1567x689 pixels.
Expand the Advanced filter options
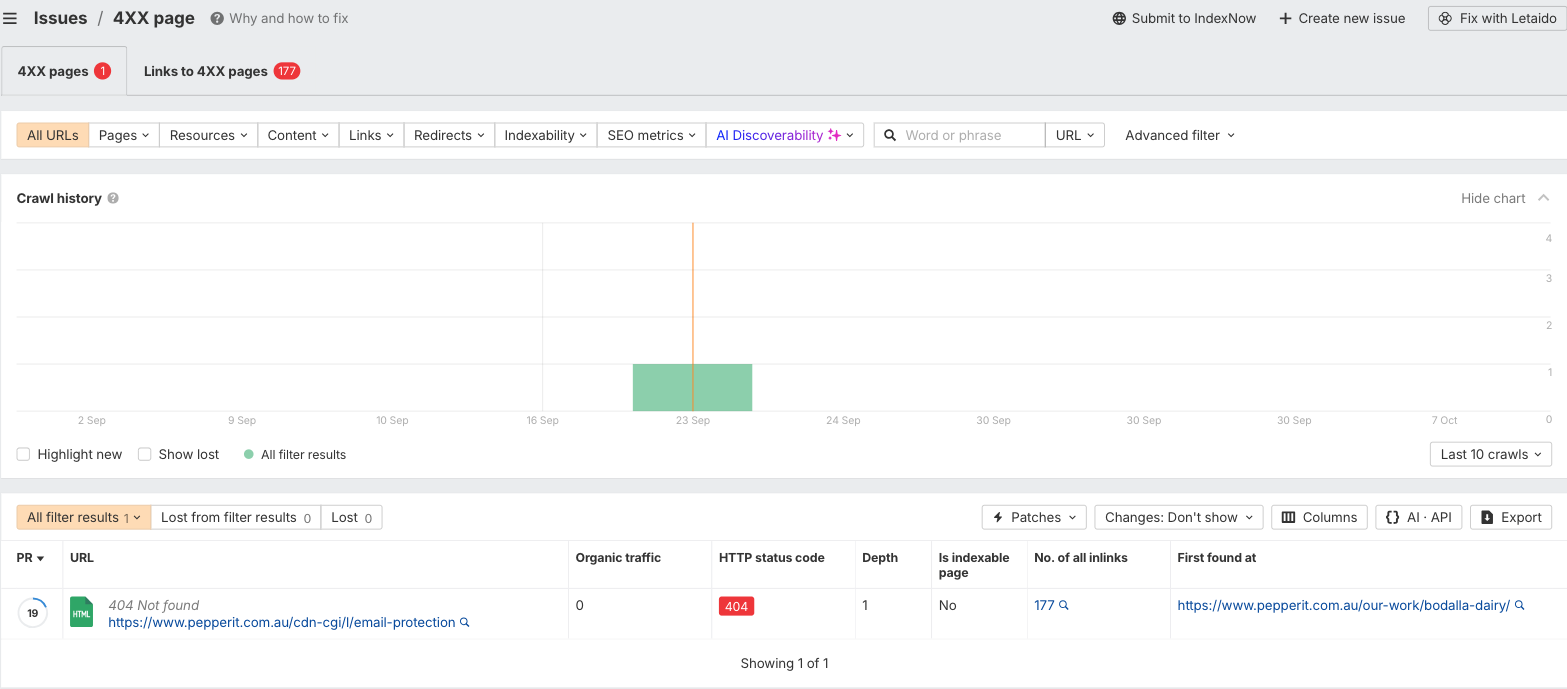[1180, 135]
